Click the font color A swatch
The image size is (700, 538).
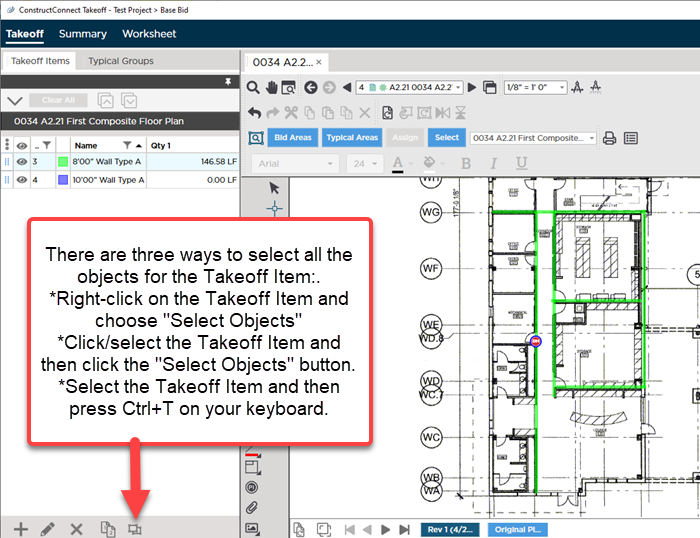(398, 164)
